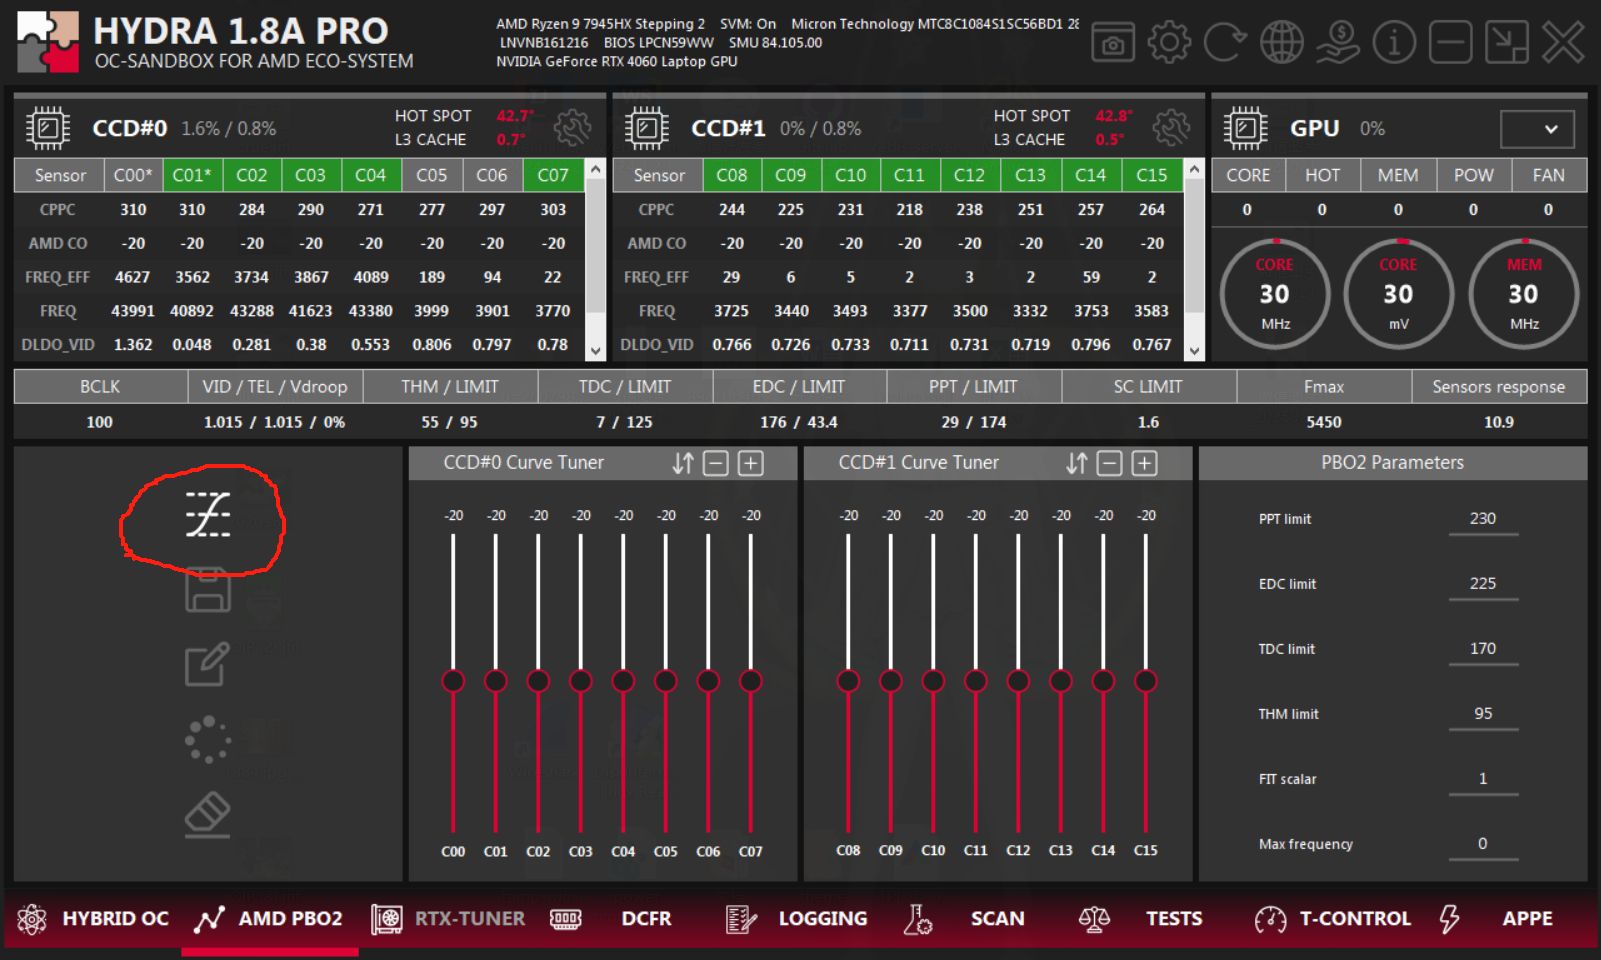Open the globe language icon
The height and width of the screenshot is (960, 1601).
click(1281, 42)
